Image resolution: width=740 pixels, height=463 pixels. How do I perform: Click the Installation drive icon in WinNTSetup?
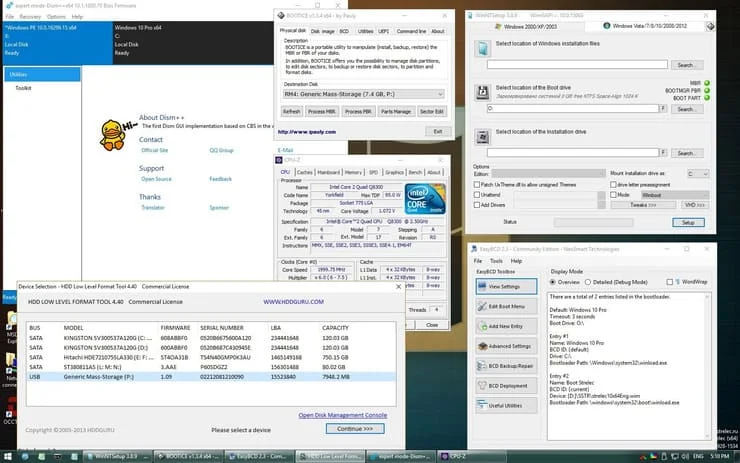[x=482, y=137]
